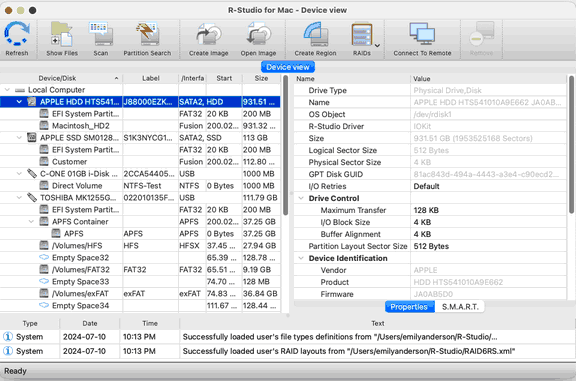Image resolution: width=576 pixels, height=381 pixels.
Task: Click the Value properties column header
Action: tap(489, 79)
